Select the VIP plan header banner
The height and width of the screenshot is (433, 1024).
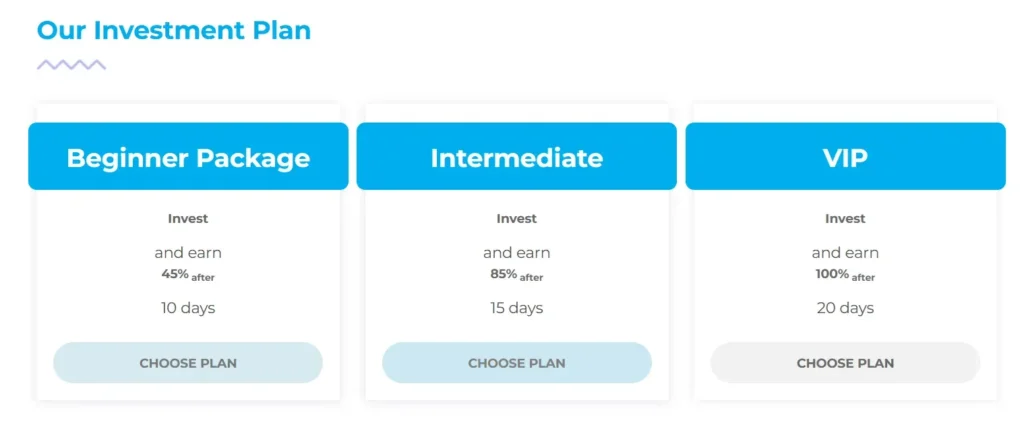pos(845,157)
